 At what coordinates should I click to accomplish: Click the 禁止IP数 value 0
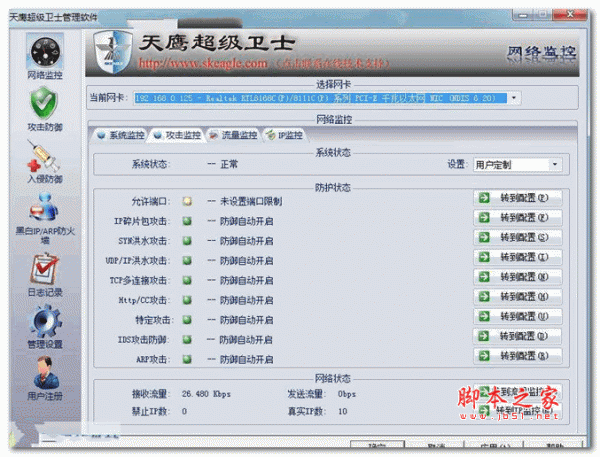pyautogui.click(x=184, y=411)
